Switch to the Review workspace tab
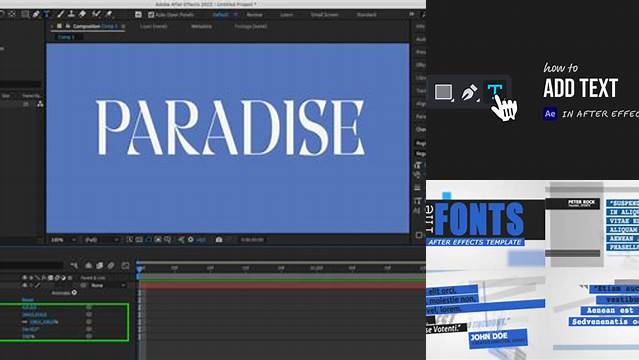Viewport: 639px width, 360px height. (254, 15)
